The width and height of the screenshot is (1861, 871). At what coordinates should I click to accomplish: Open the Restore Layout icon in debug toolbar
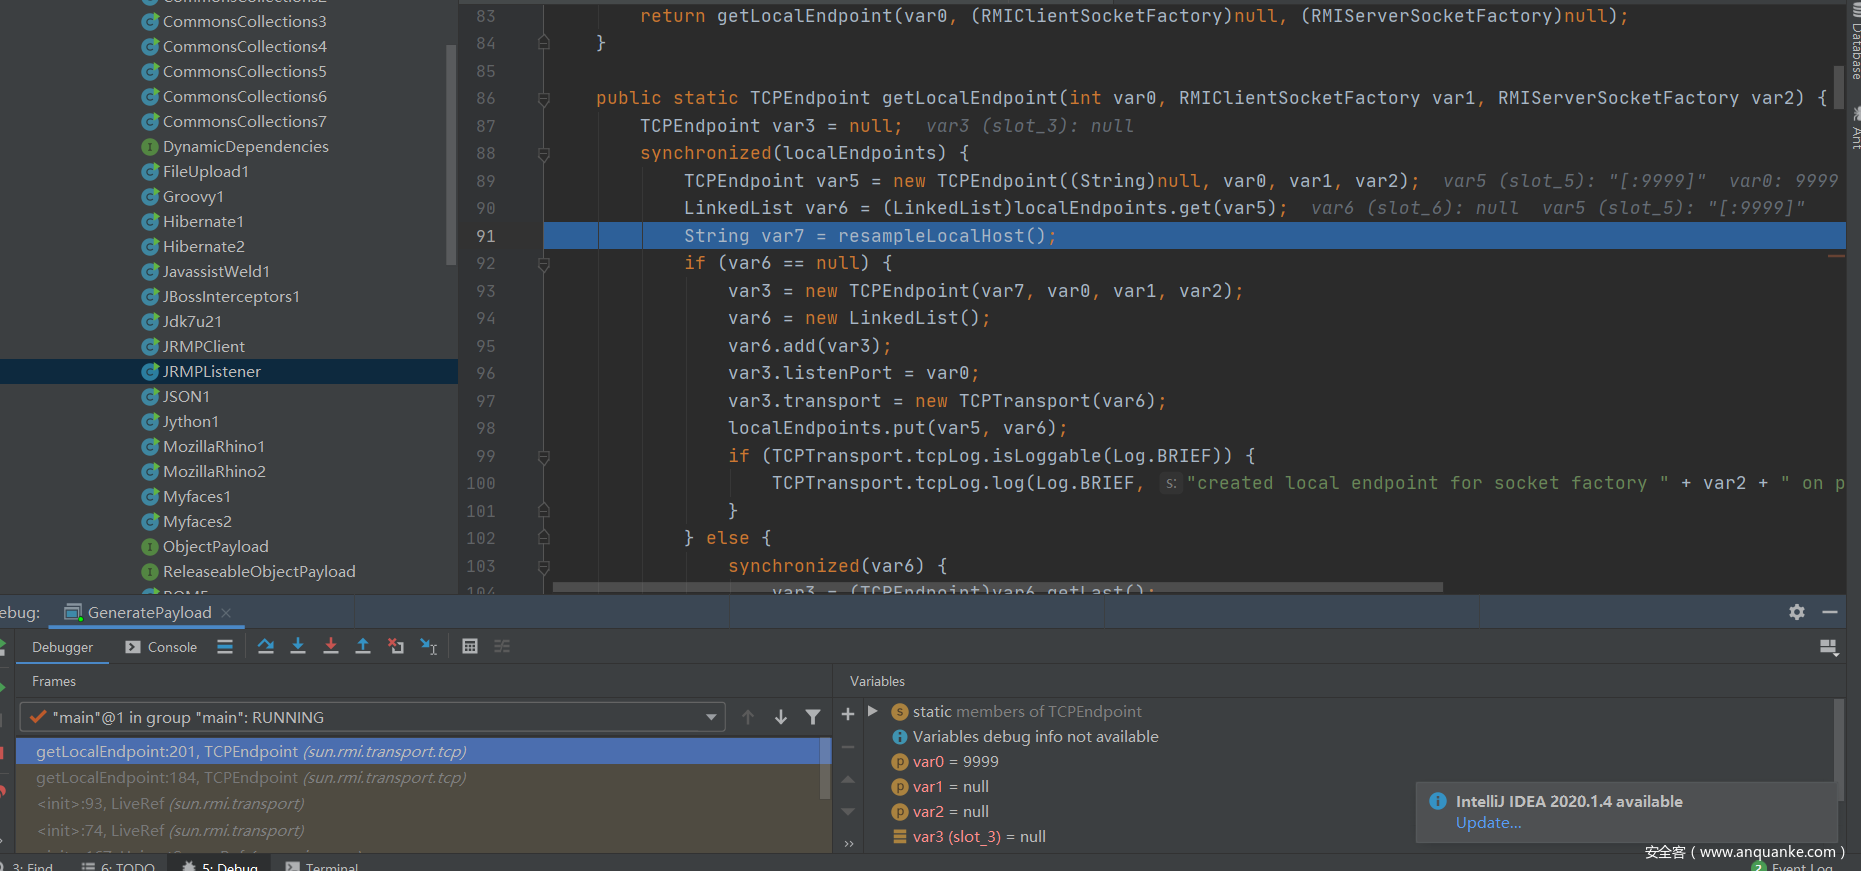coord(1828,647)
